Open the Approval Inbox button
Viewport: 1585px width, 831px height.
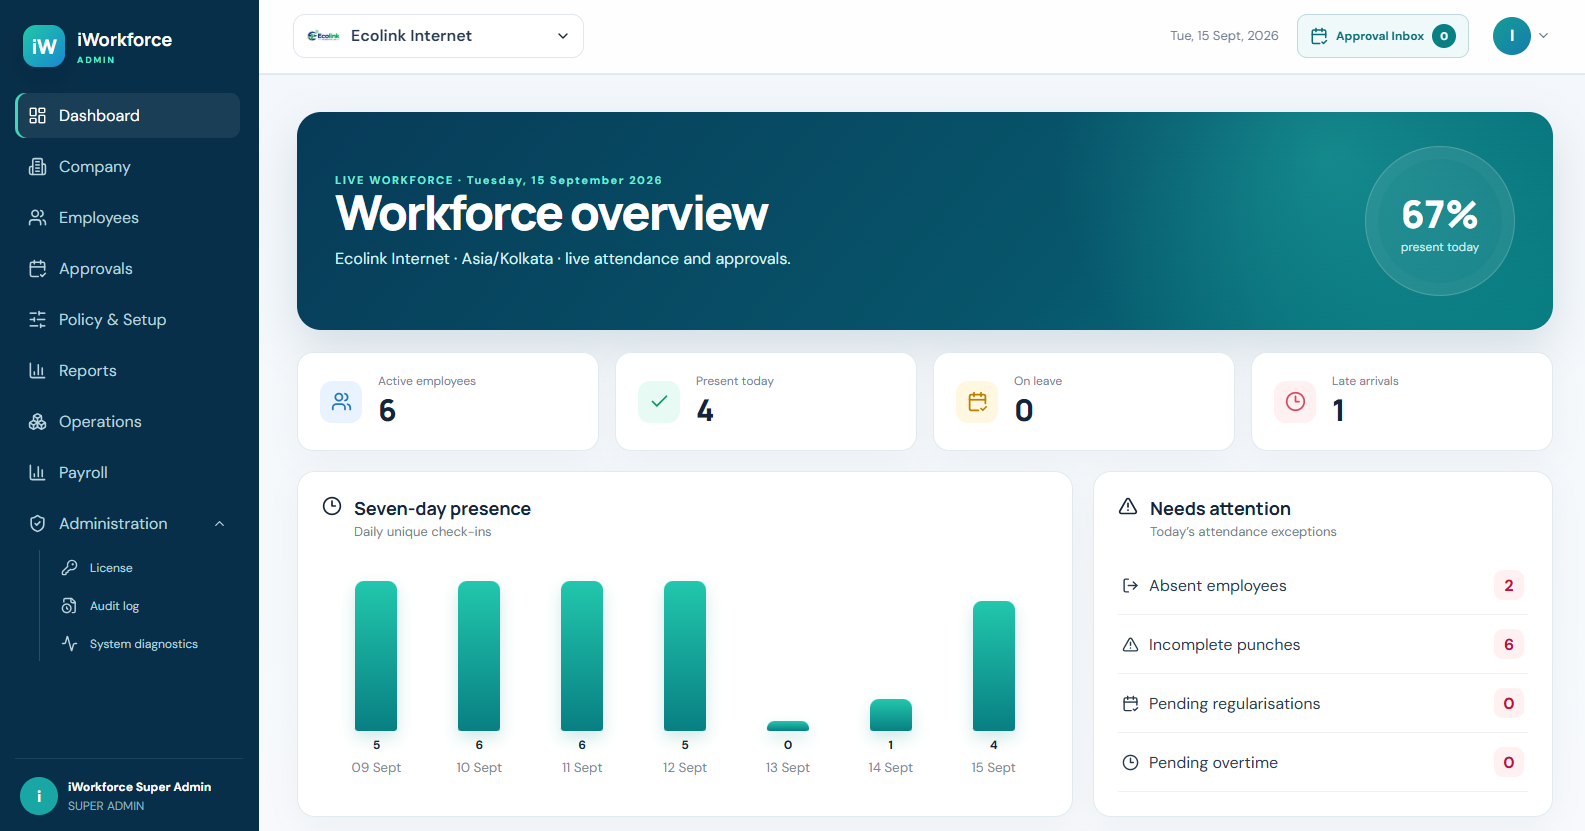[x=1382, y=36]
